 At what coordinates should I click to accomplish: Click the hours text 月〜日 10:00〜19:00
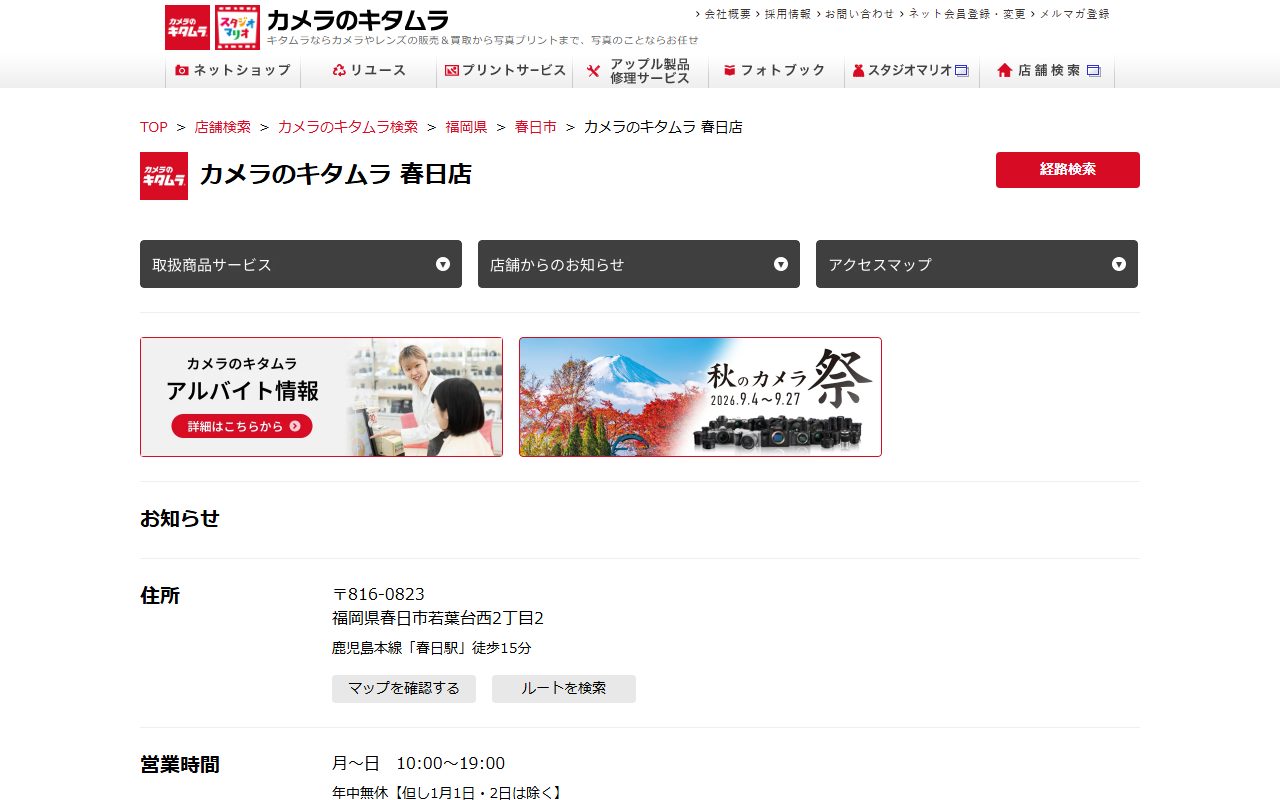[x=418, y=763]
